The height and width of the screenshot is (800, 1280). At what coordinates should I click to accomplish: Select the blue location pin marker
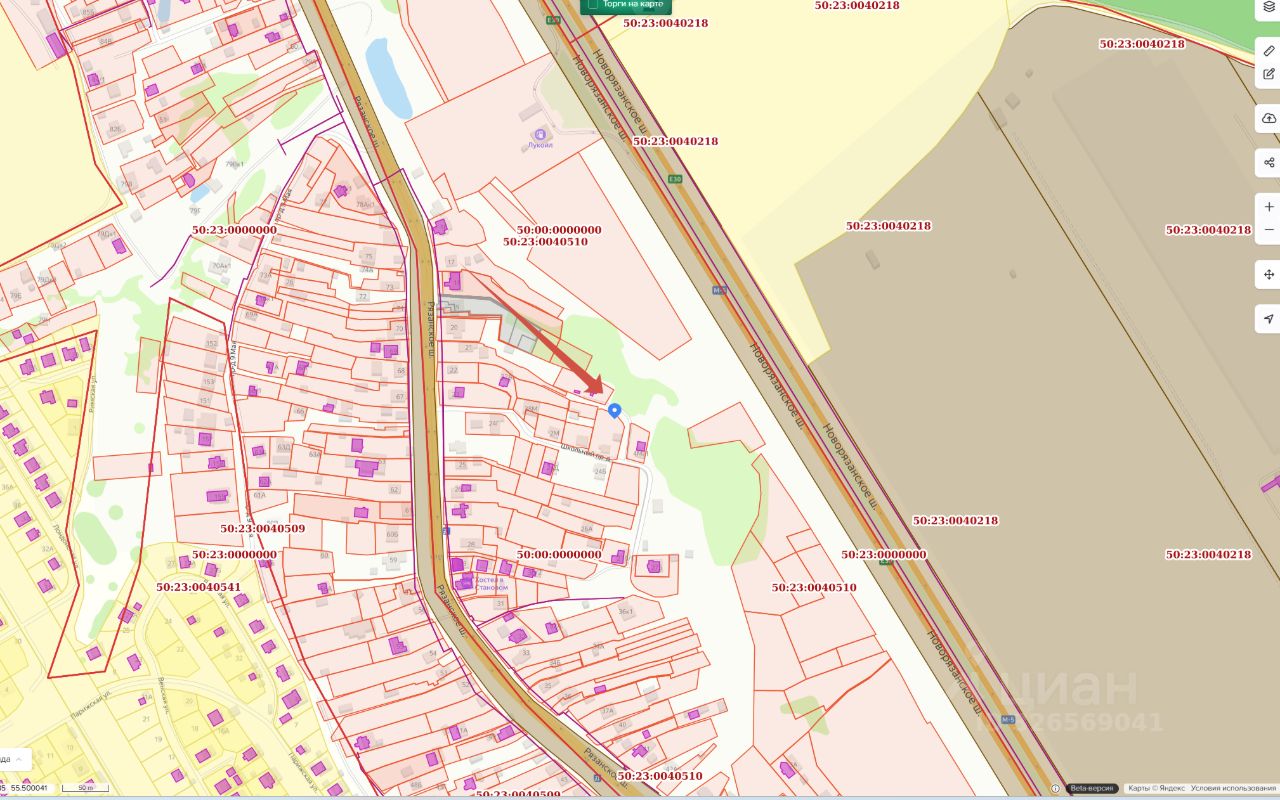coord(615,410)
